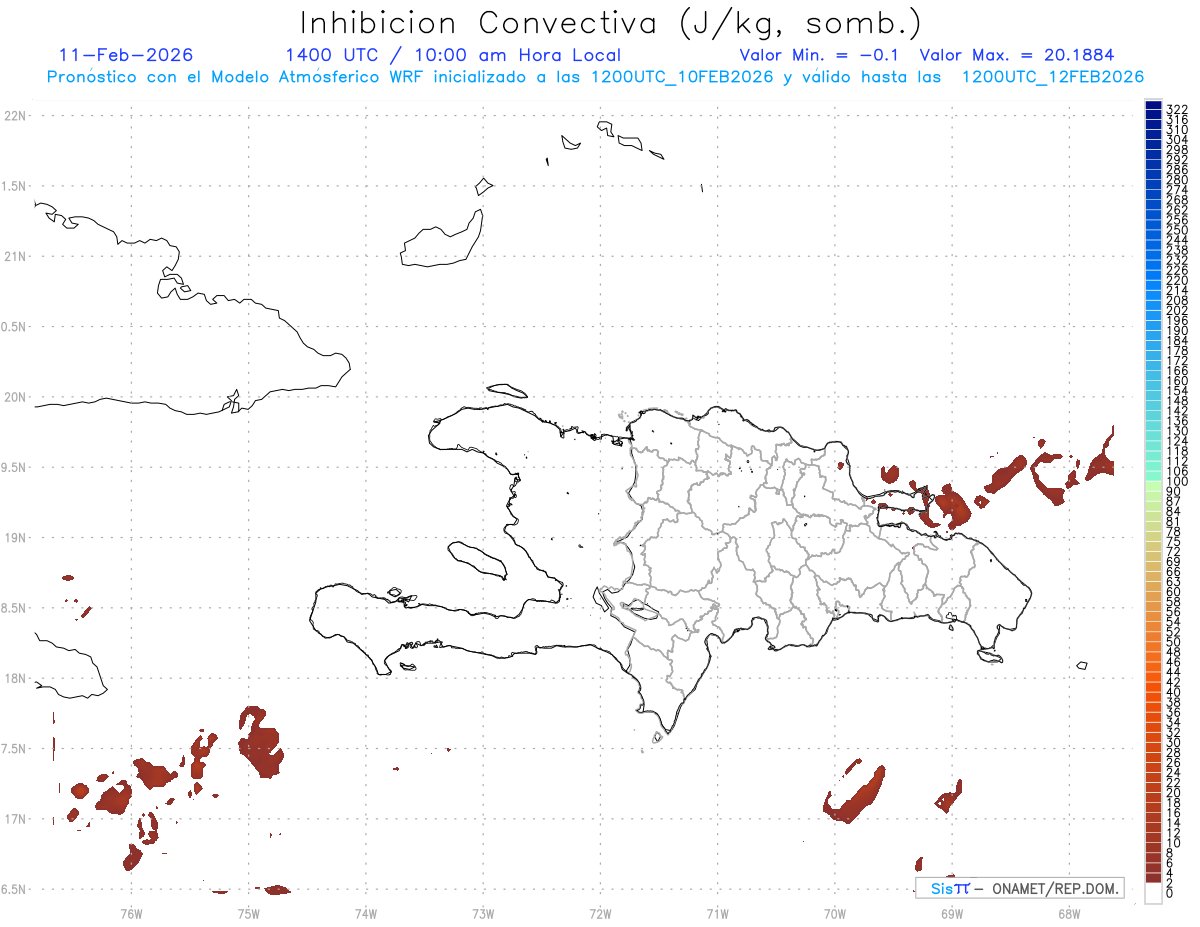The width and height of the screenshot is (1200, 927).
Task: Click the '19N' latitude label
Action: coord(14,538)
